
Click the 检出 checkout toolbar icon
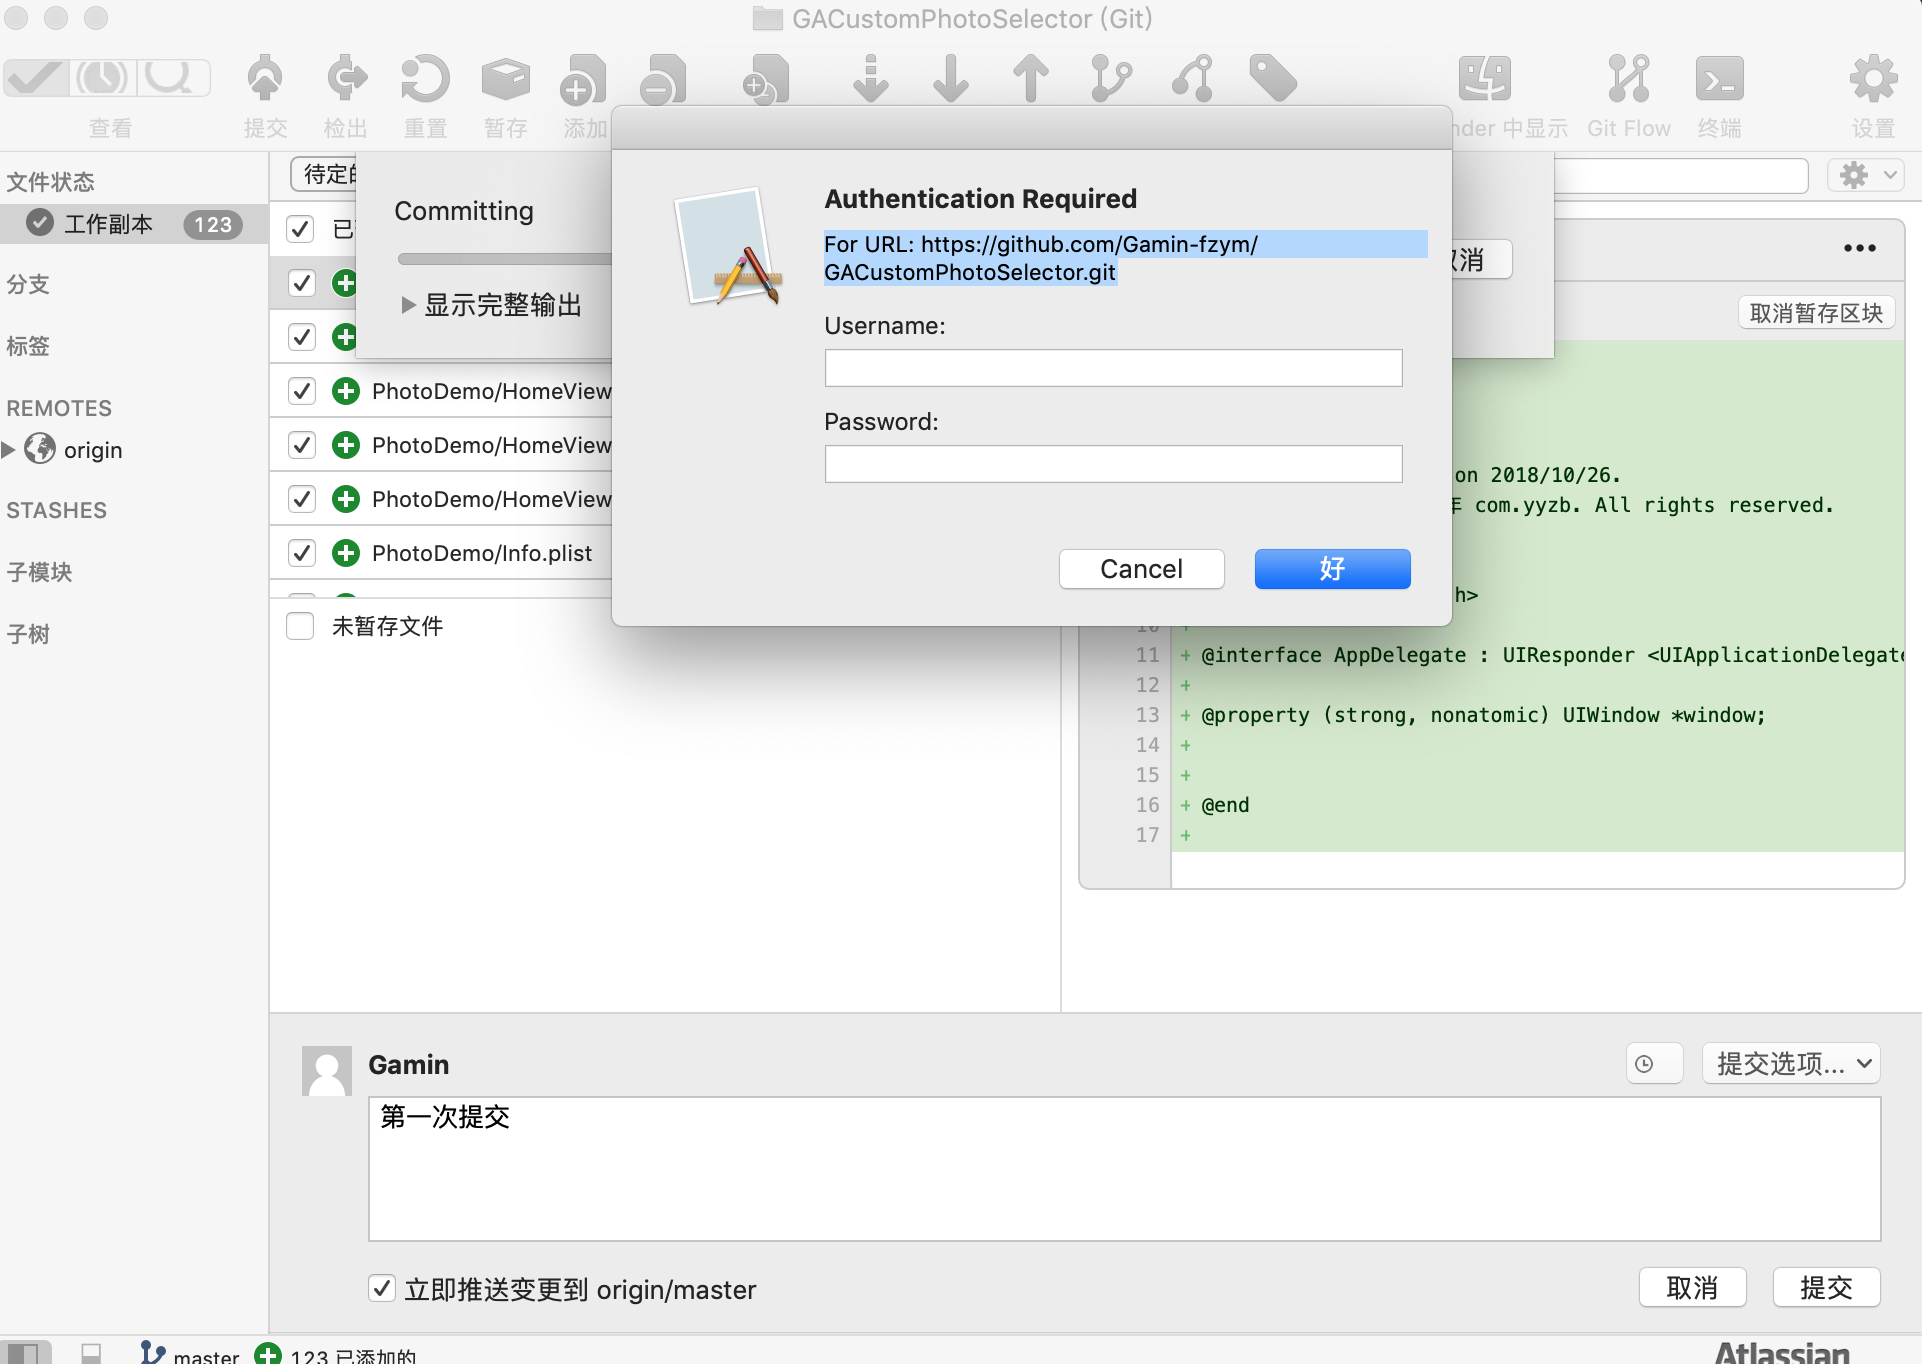click(346, 79)
